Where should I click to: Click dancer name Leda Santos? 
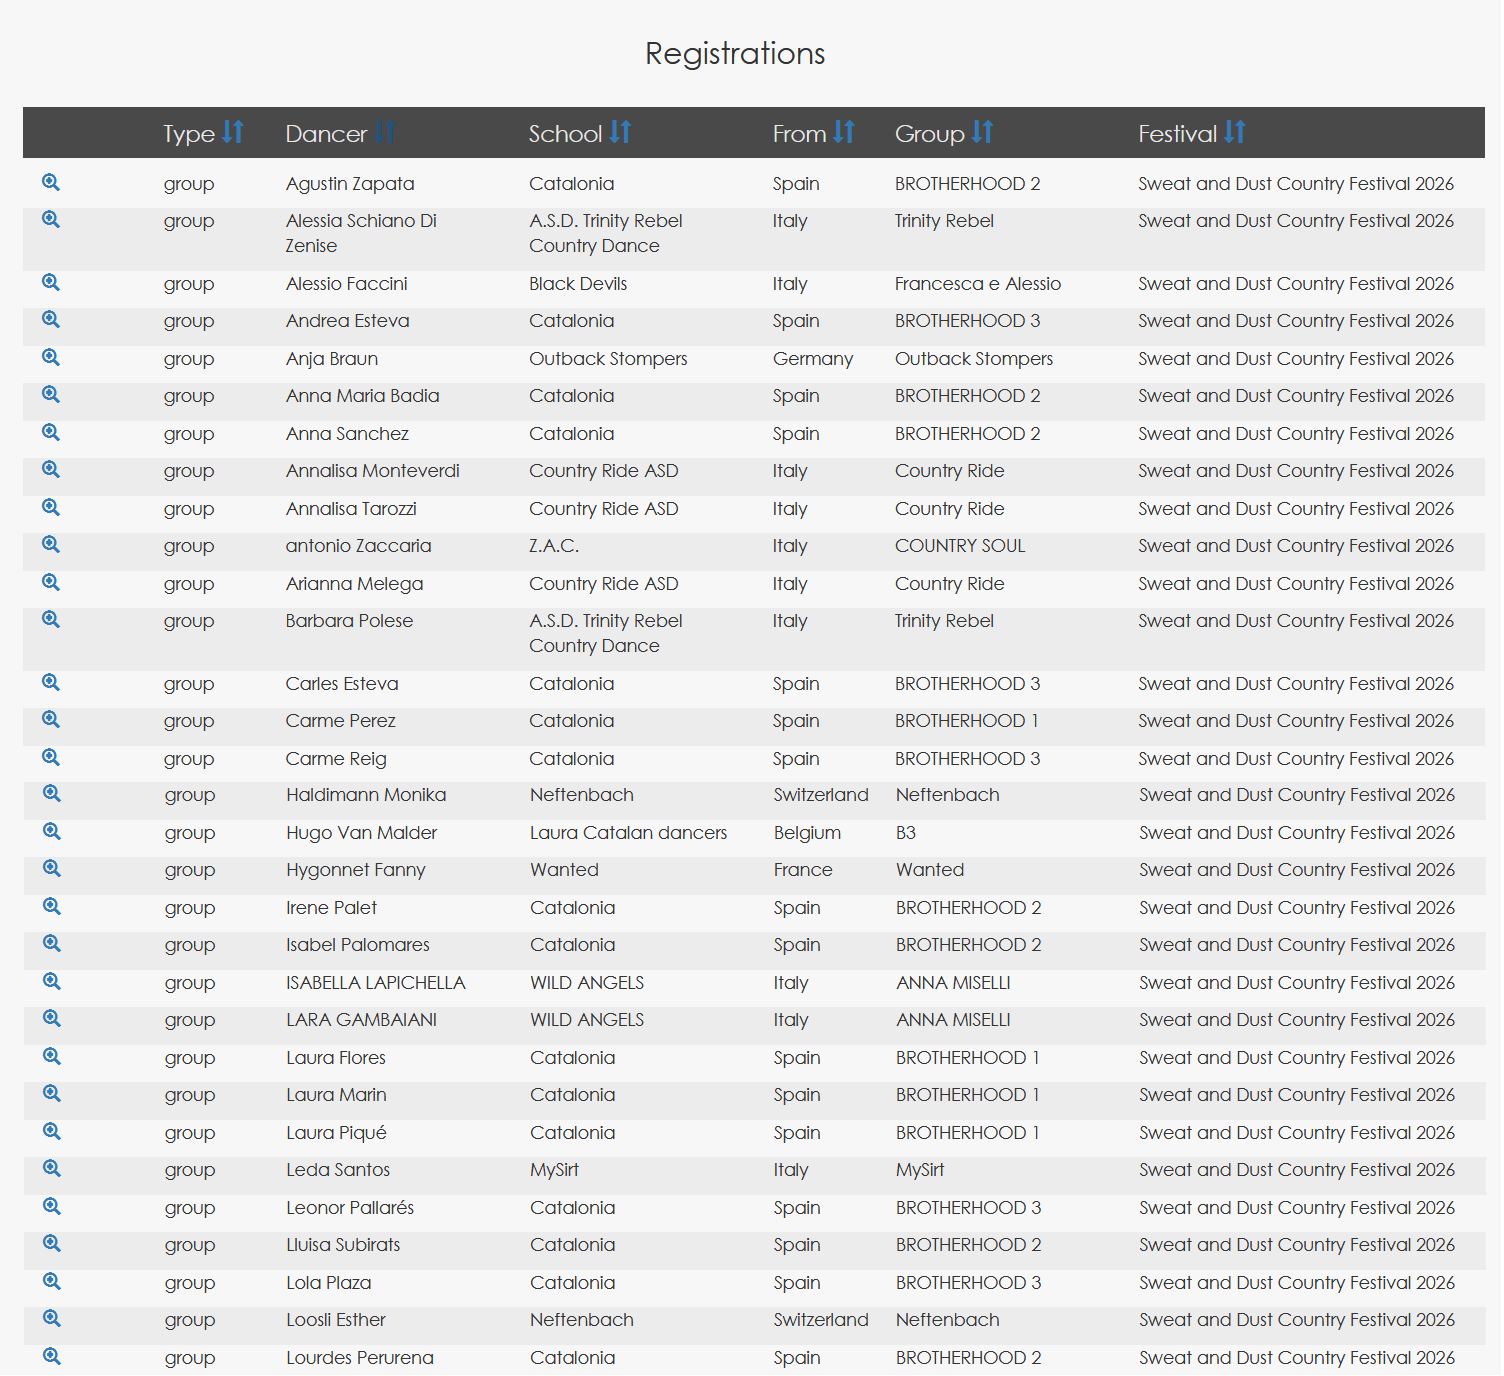pos(338,1170)
